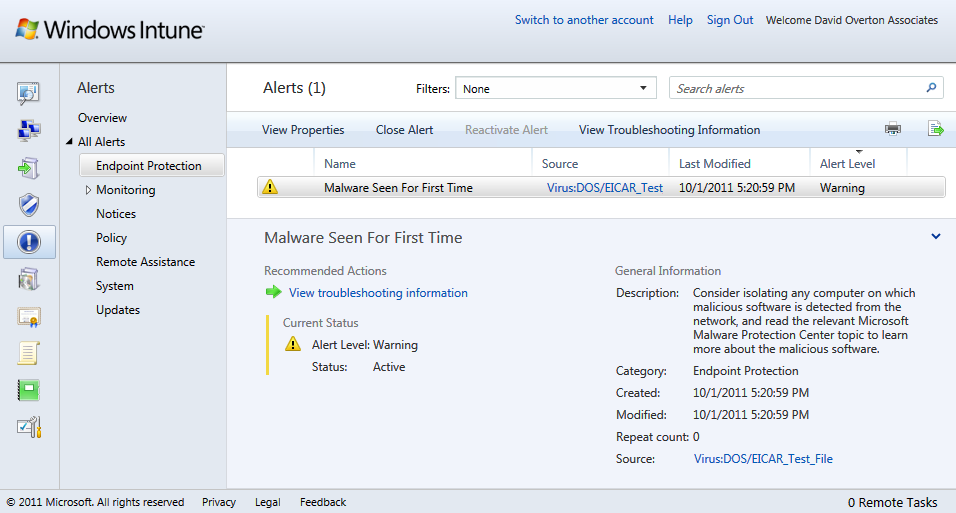Click the Warning cell in alert row
The height and width of the screenshot is (513, 956).
point(842,187)
